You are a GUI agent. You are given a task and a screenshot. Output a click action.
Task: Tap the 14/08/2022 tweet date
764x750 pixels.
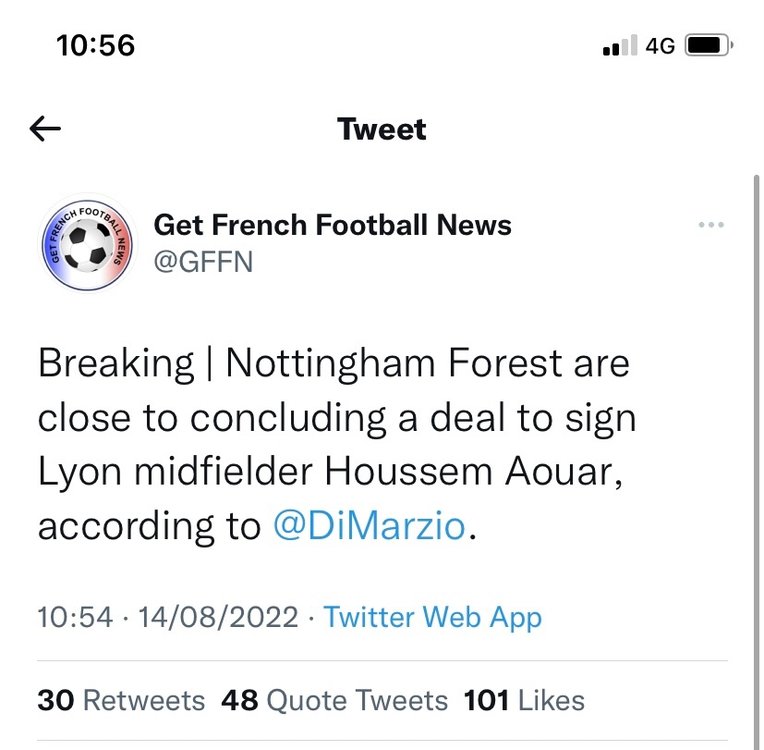click(218, 617)
